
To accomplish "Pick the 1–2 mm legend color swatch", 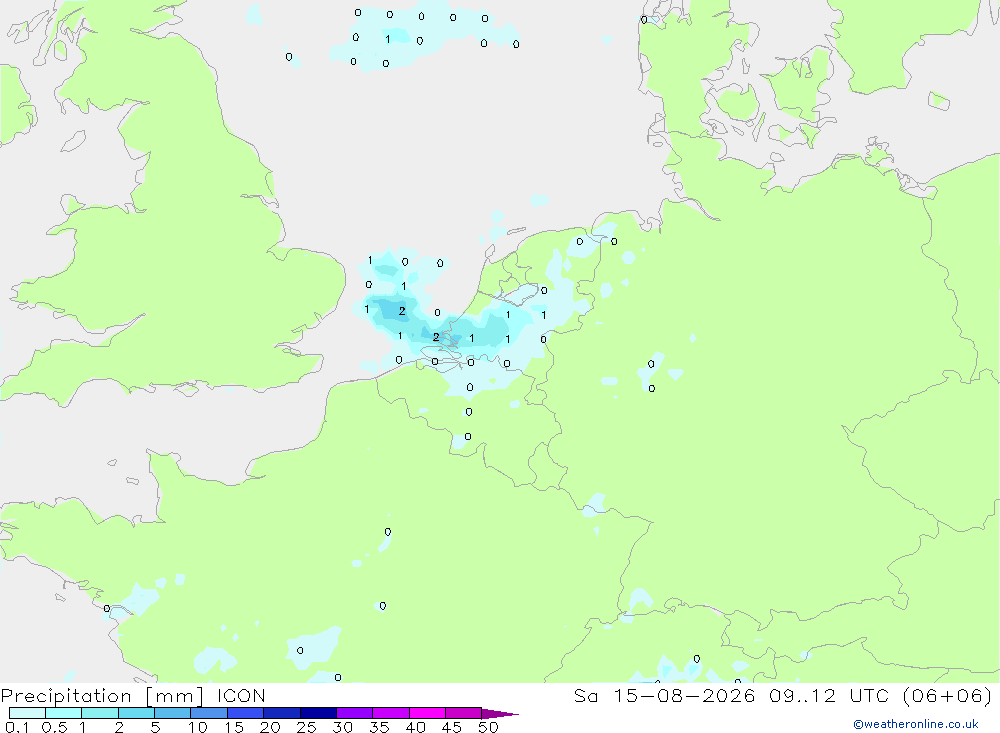I will tap(100, 713).
